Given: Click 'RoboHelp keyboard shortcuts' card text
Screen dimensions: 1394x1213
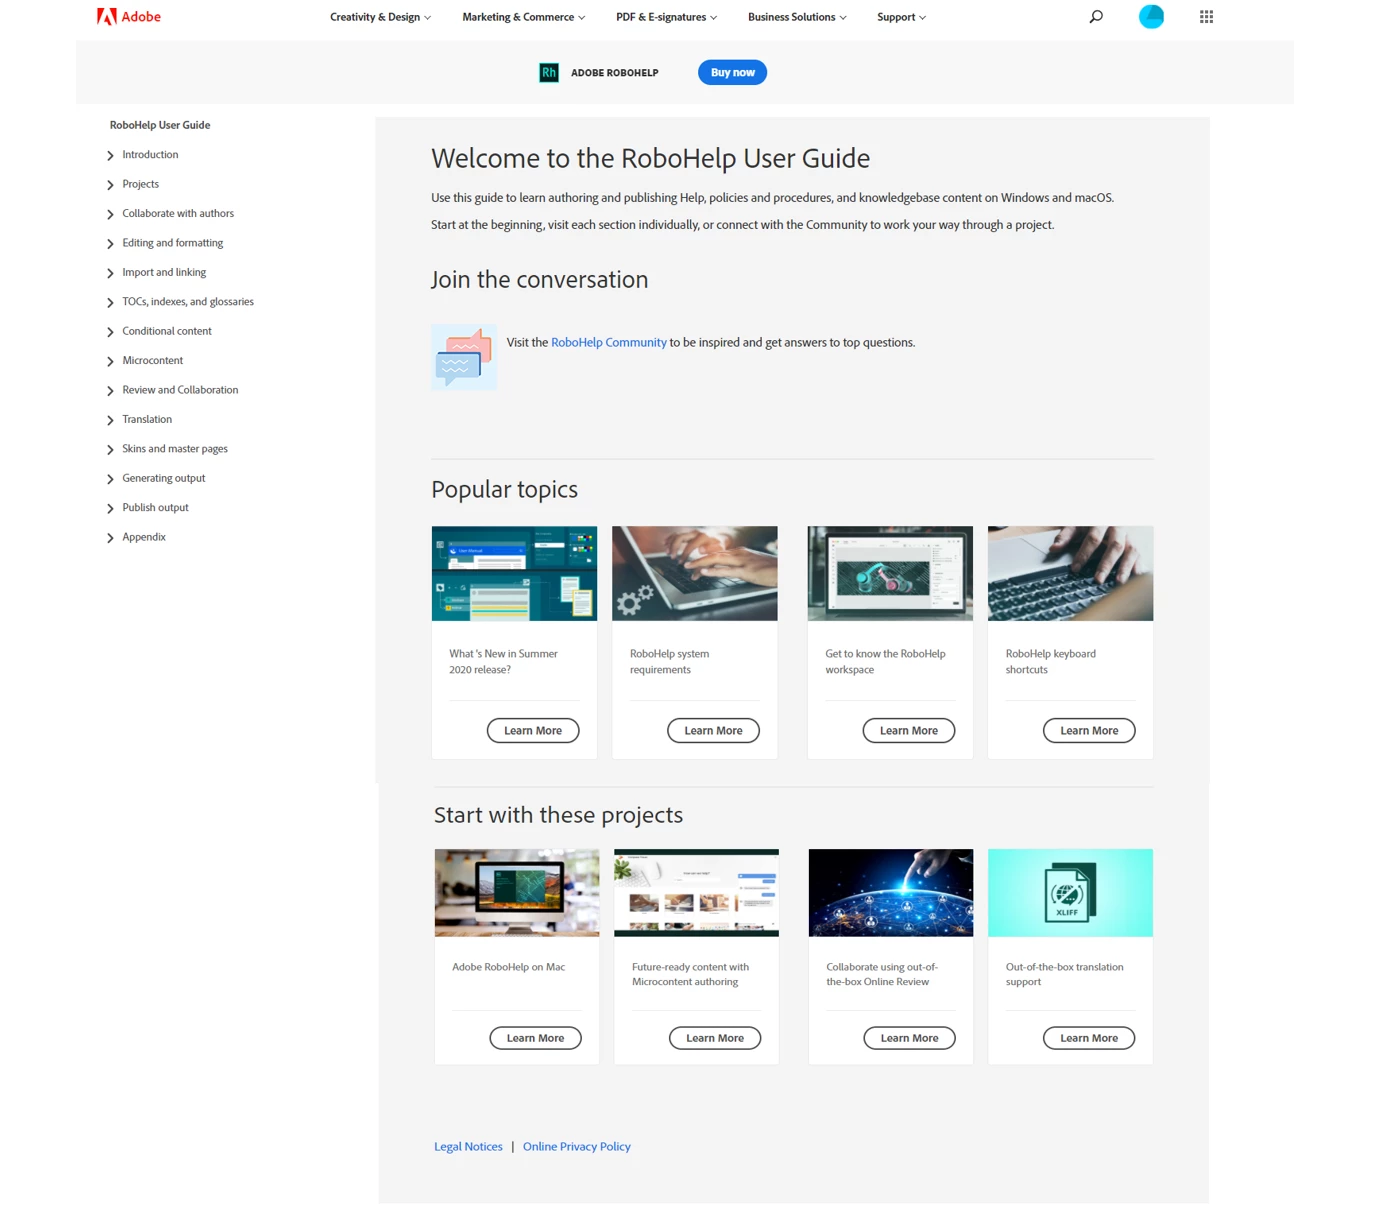Looking at the screenshot, I should [x=1050, y=662].
